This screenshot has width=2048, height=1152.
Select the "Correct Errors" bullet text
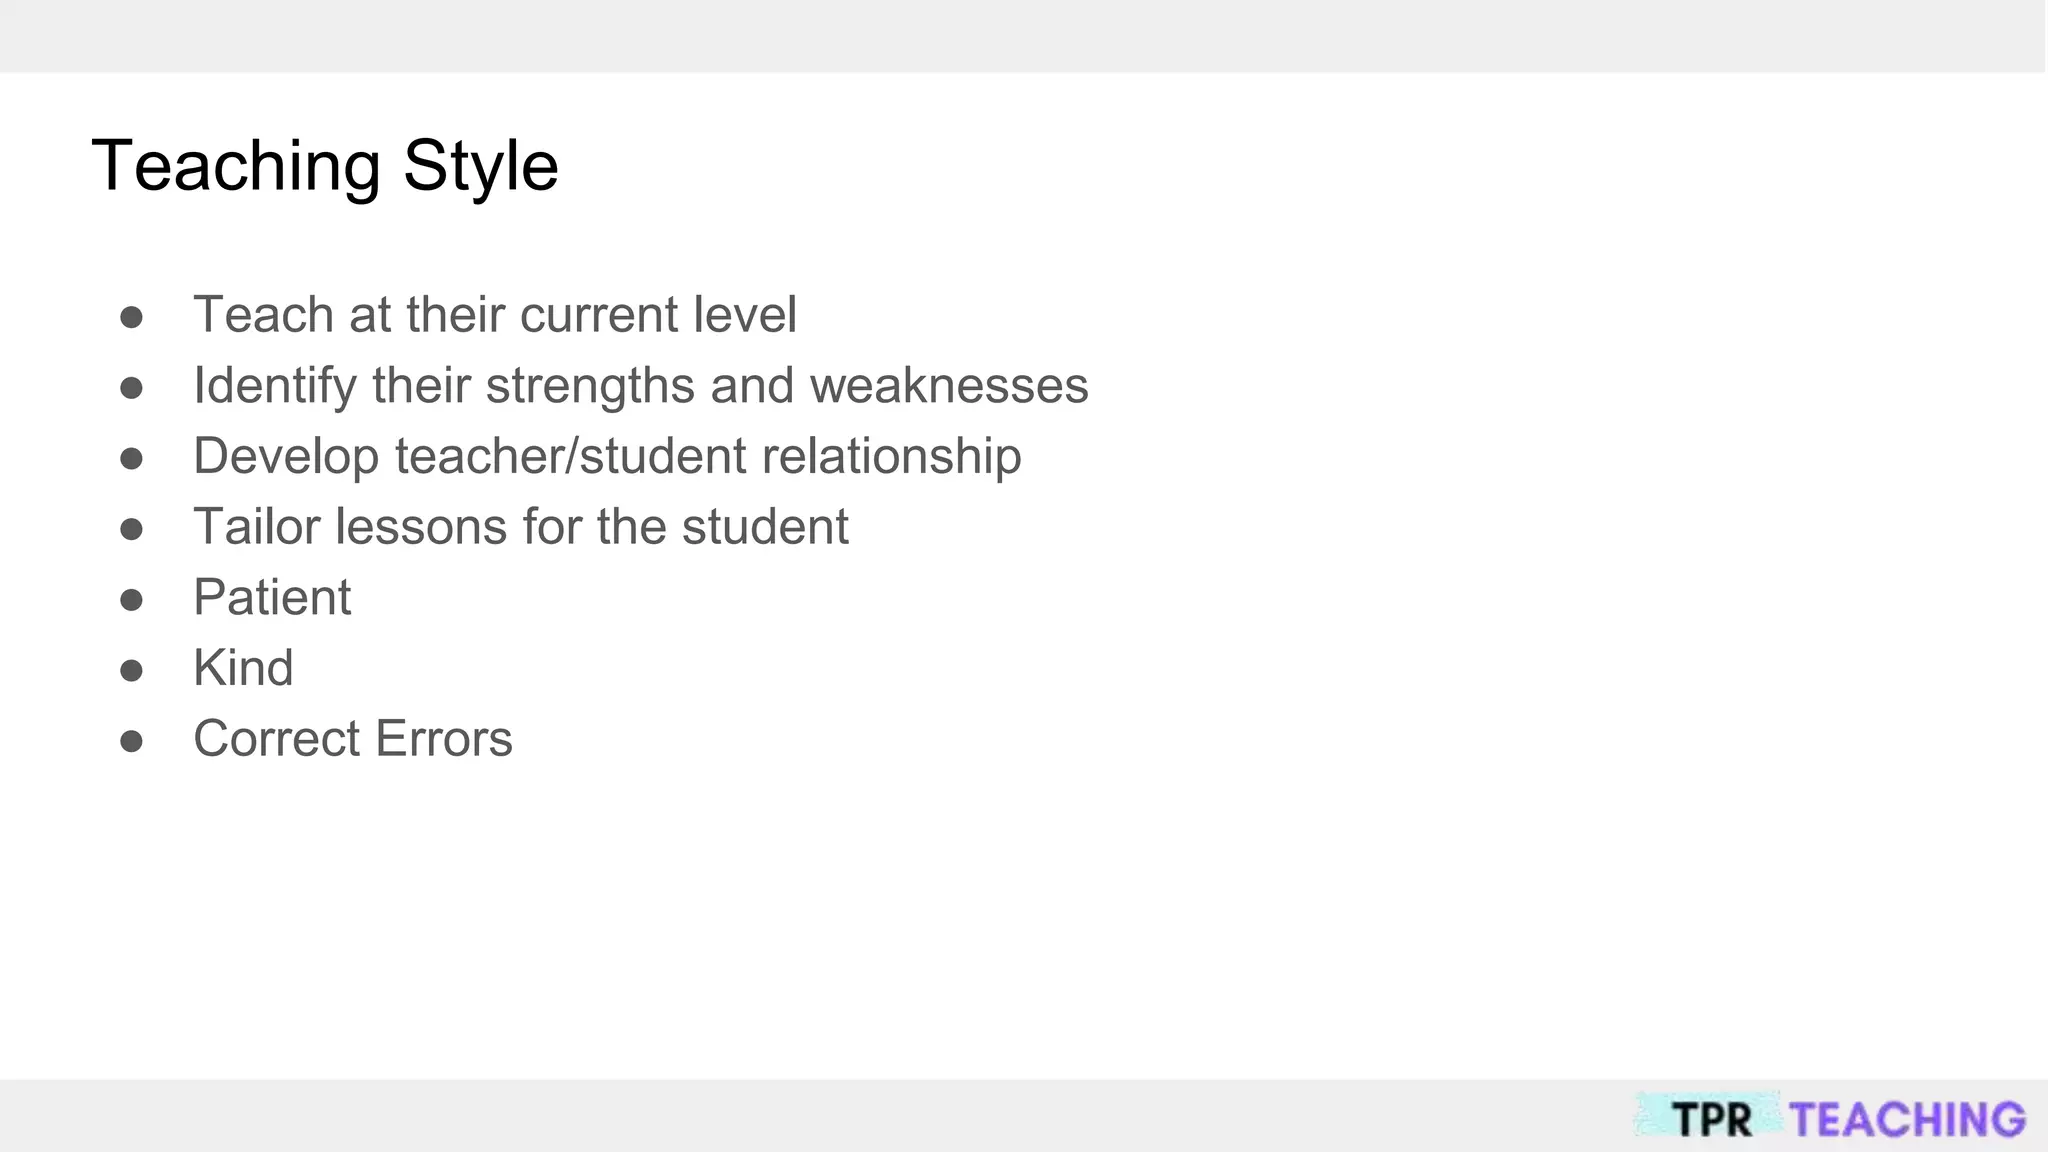tap(353, 739)
